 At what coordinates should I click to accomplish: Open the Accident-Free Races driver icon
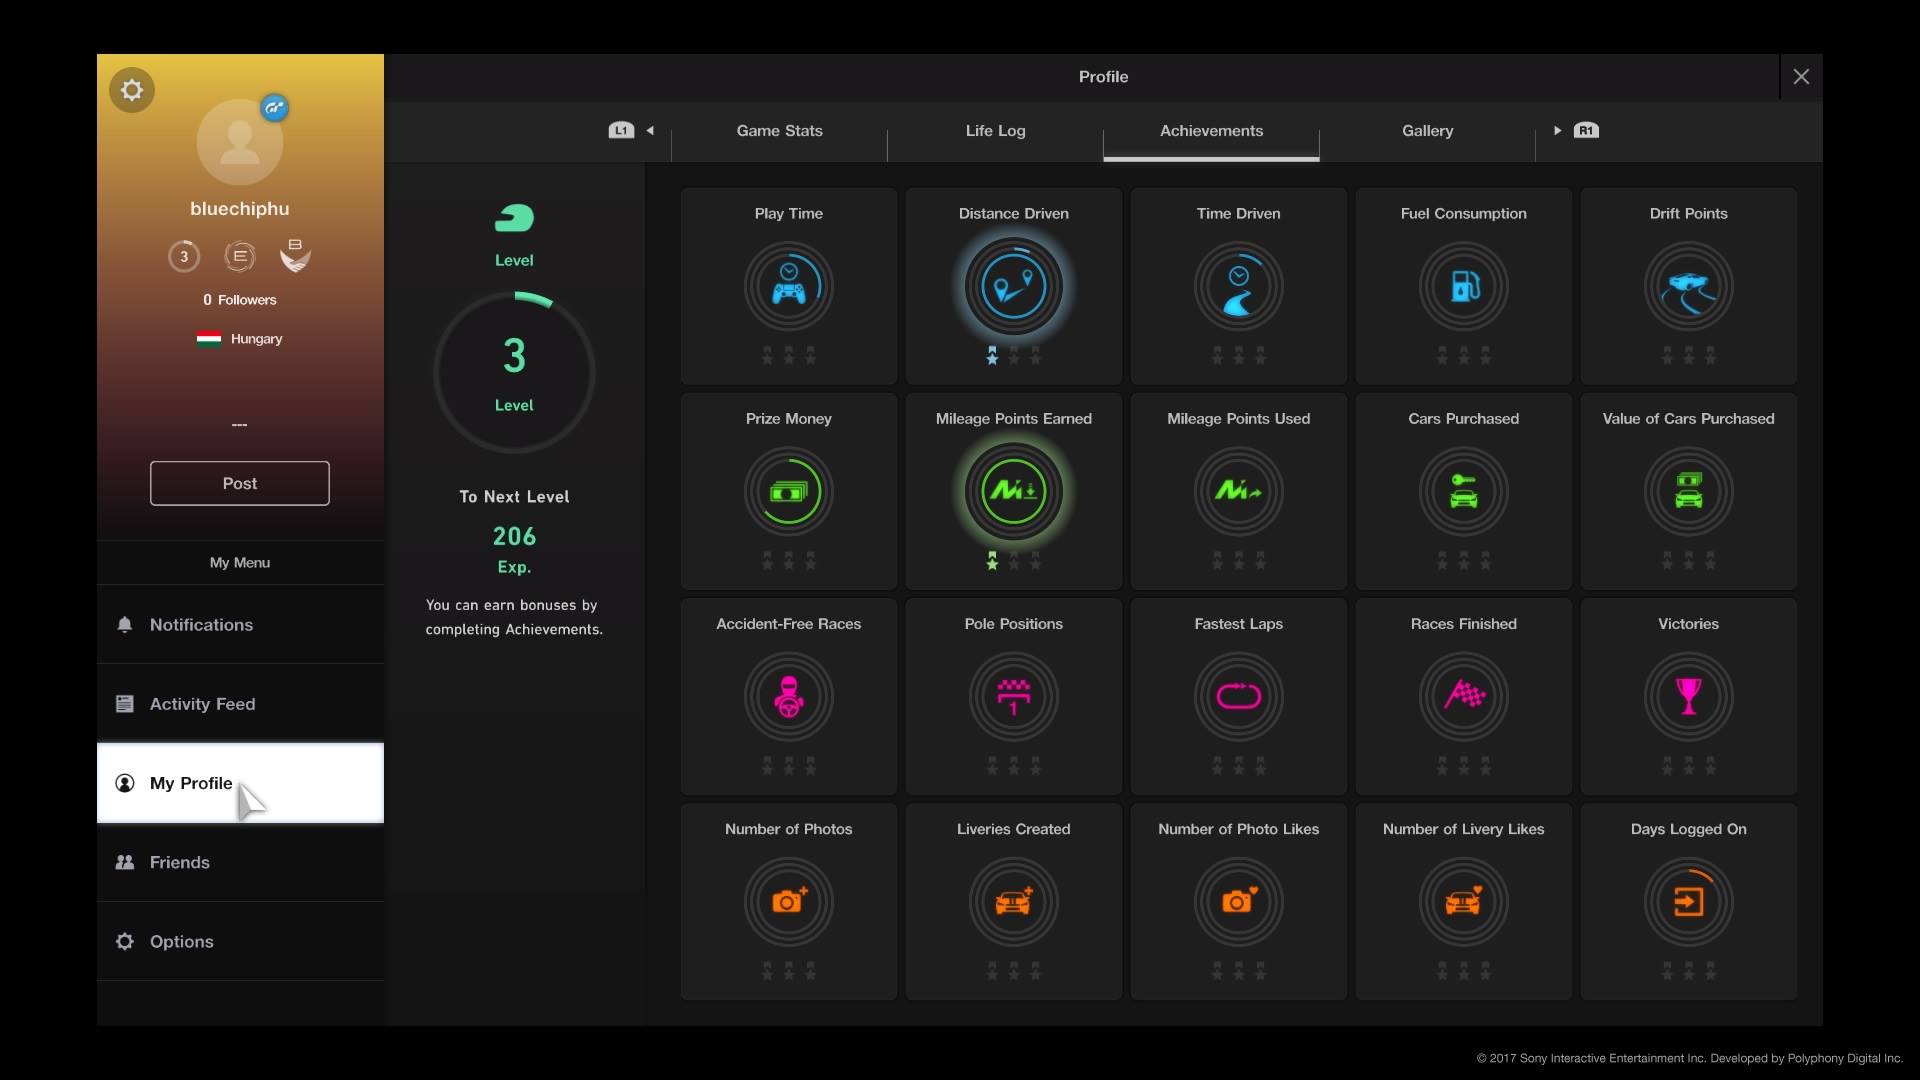tap(788, 697)
